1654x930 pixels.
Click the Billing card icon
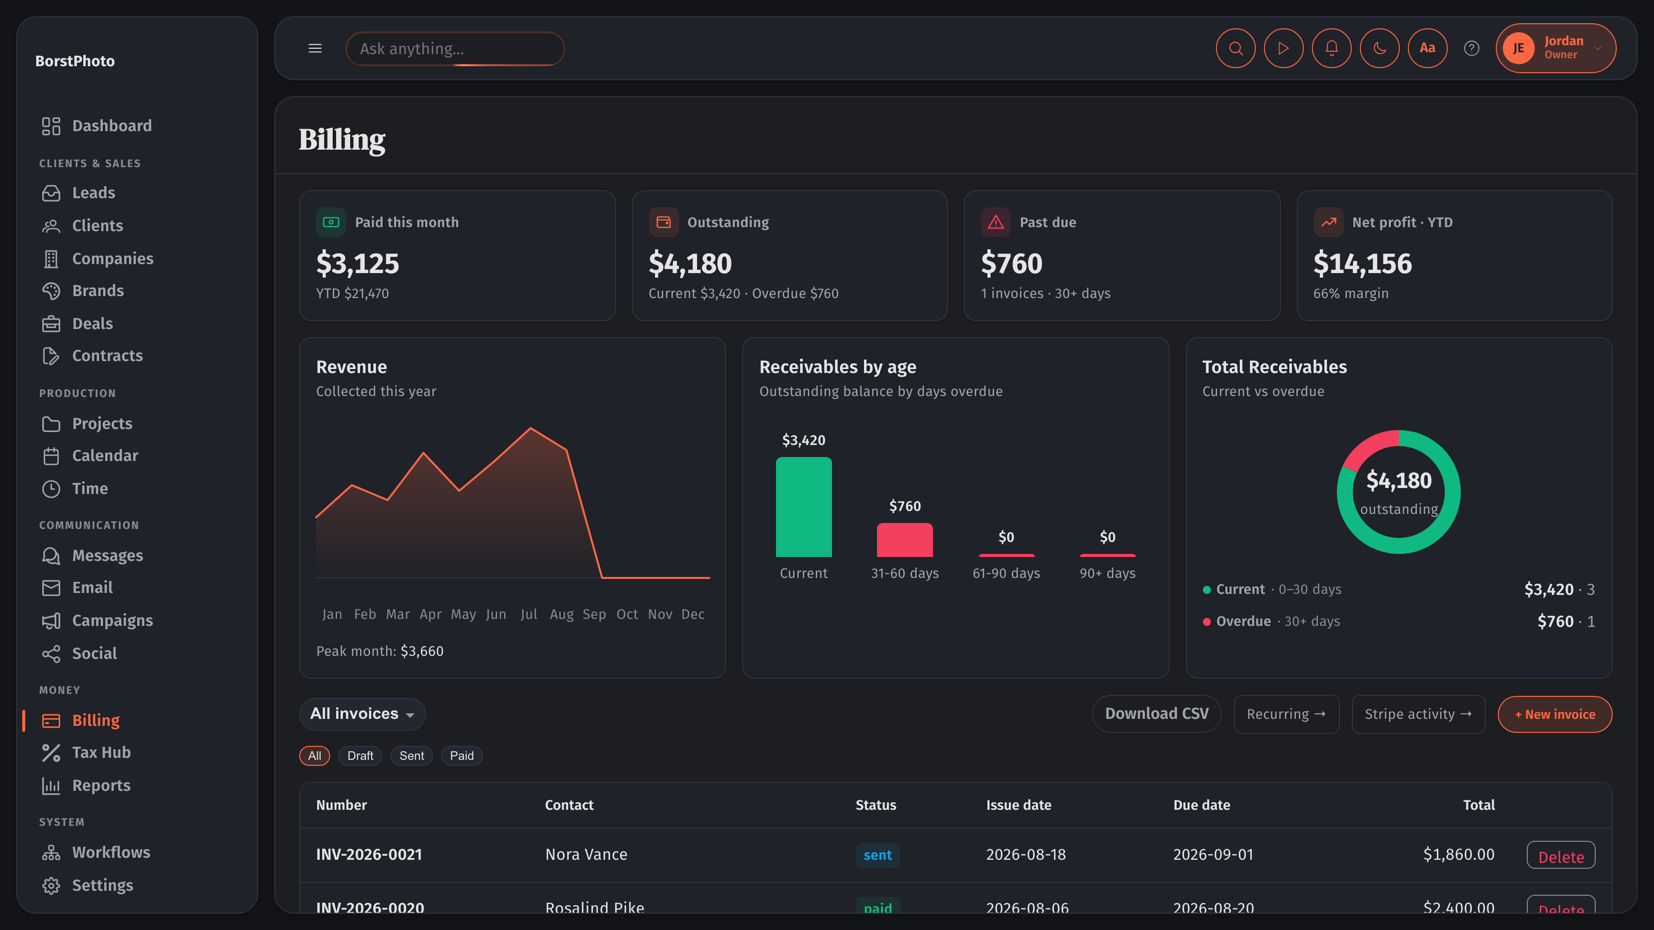tap(51, 721)
